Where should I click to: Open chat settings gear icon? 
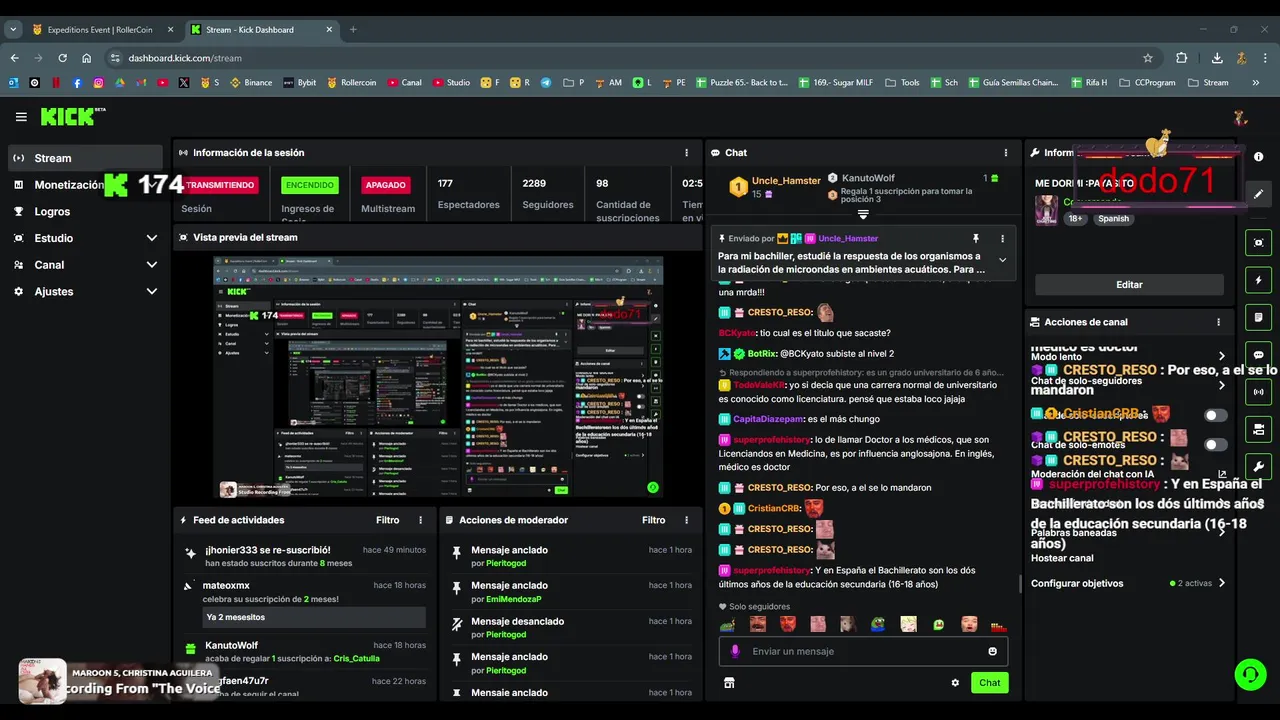pos(955,683)
